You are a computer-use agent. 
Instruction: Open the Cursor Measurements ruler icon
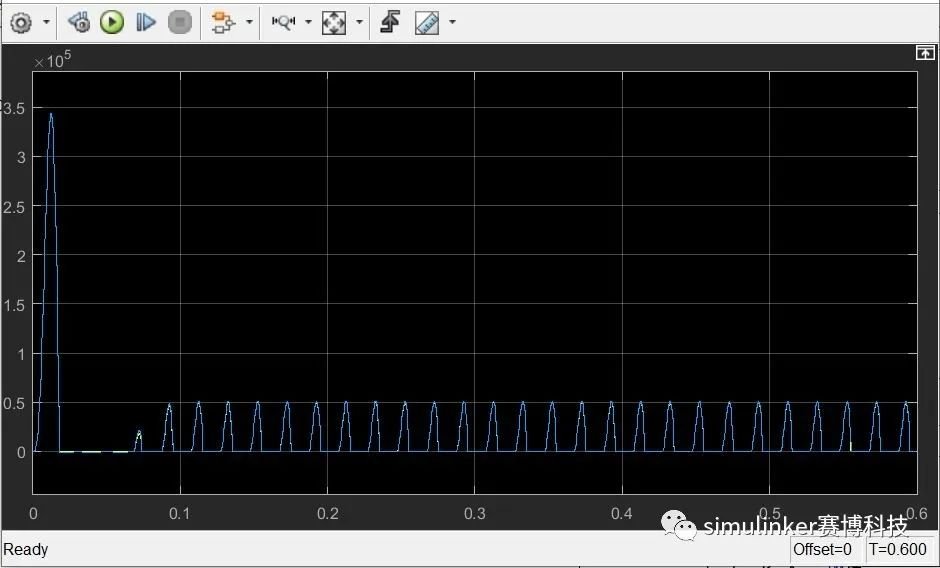tap(427, 23)
